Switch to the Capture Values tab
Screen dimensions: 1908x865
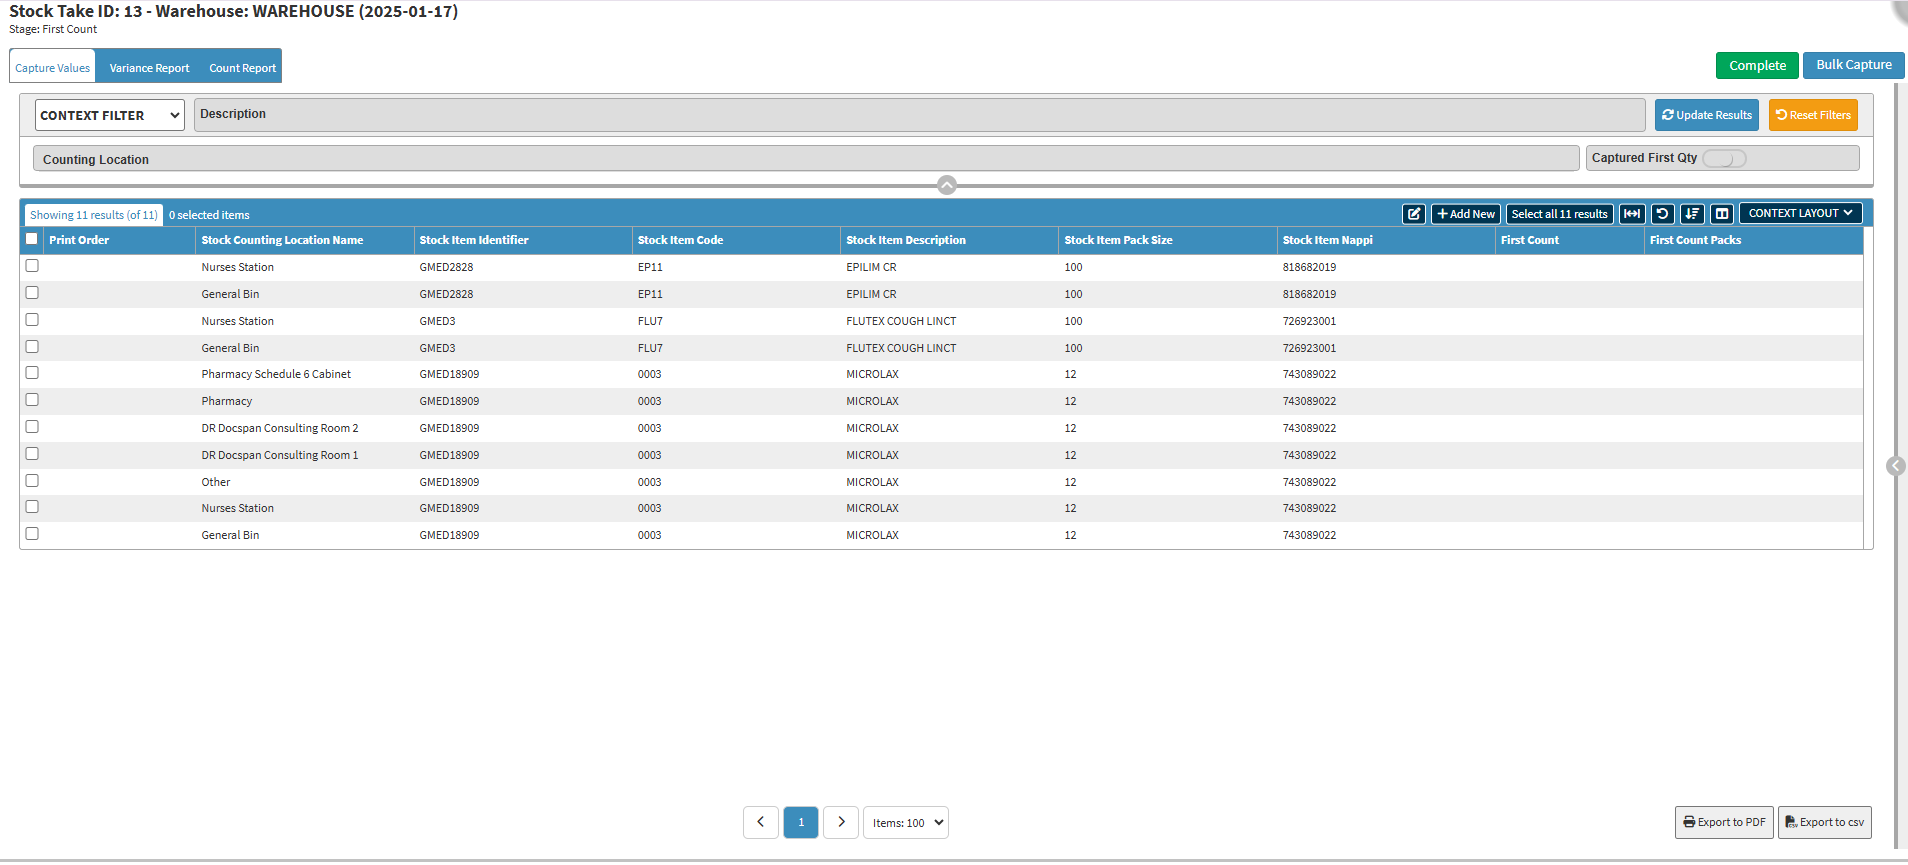(52, 67)
